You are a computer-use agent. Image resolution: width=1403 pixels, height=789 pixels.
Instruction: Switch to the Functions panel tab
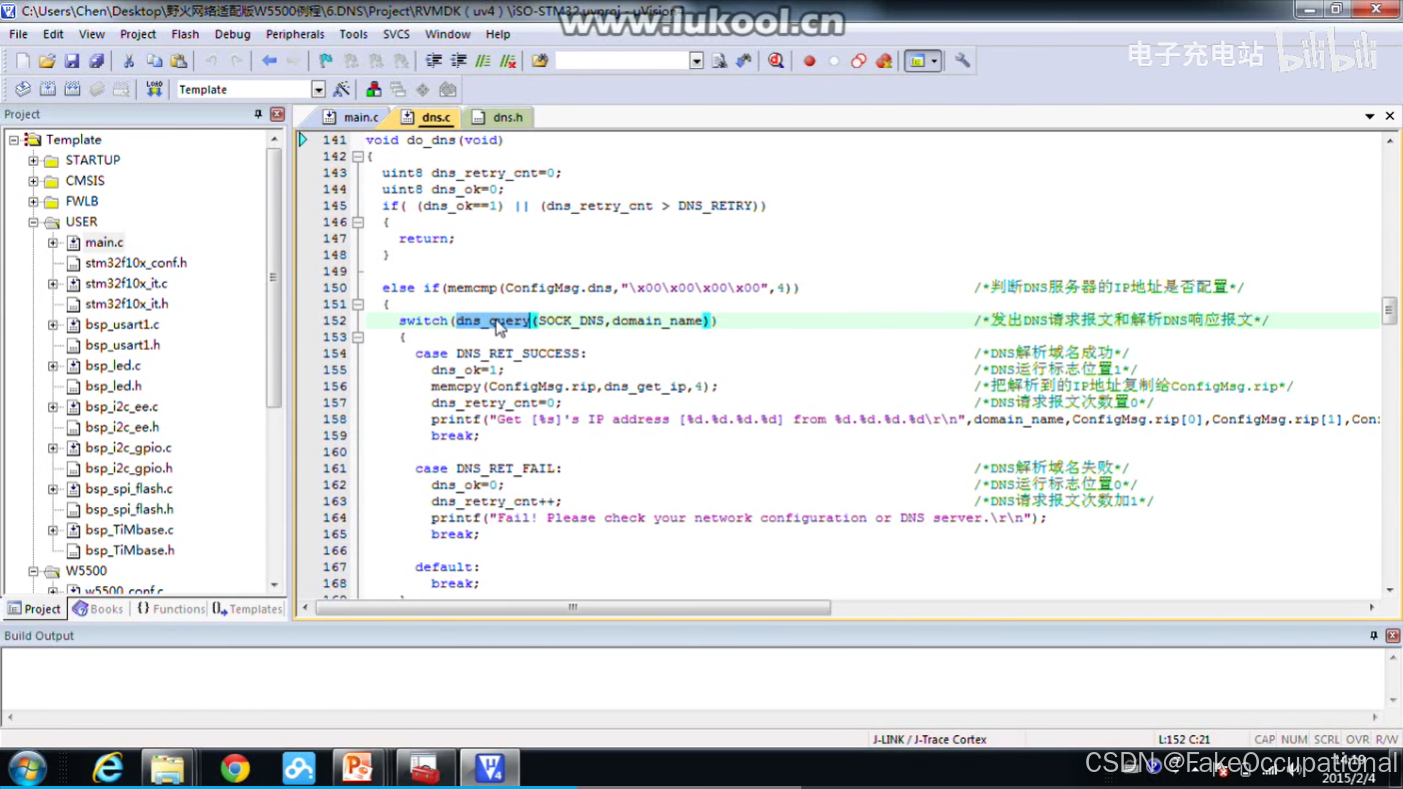[x=170, y=609]
